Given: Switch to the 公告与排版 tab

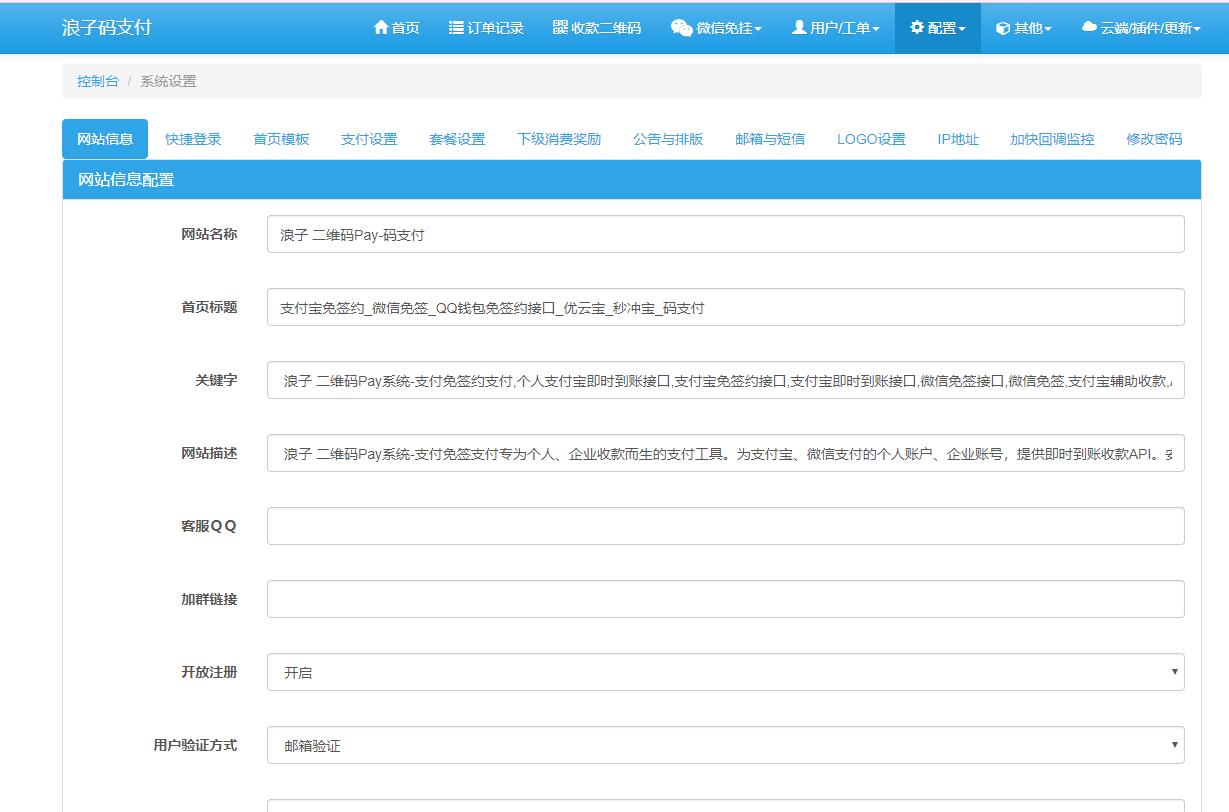Looking at the screenshot, I should click(x=668, y=139).
